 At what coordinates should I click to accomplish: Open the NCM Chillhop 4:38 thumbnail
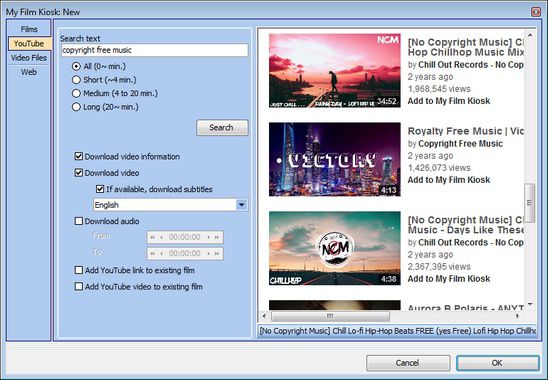point(334,248)
